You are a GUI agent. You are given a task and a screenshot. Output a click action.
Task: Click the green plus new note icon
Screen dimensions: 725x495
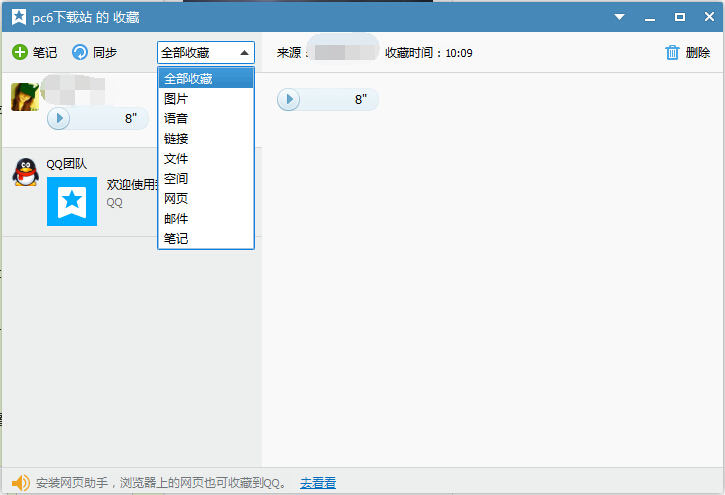pyautogui.click(x=20, y=52)
